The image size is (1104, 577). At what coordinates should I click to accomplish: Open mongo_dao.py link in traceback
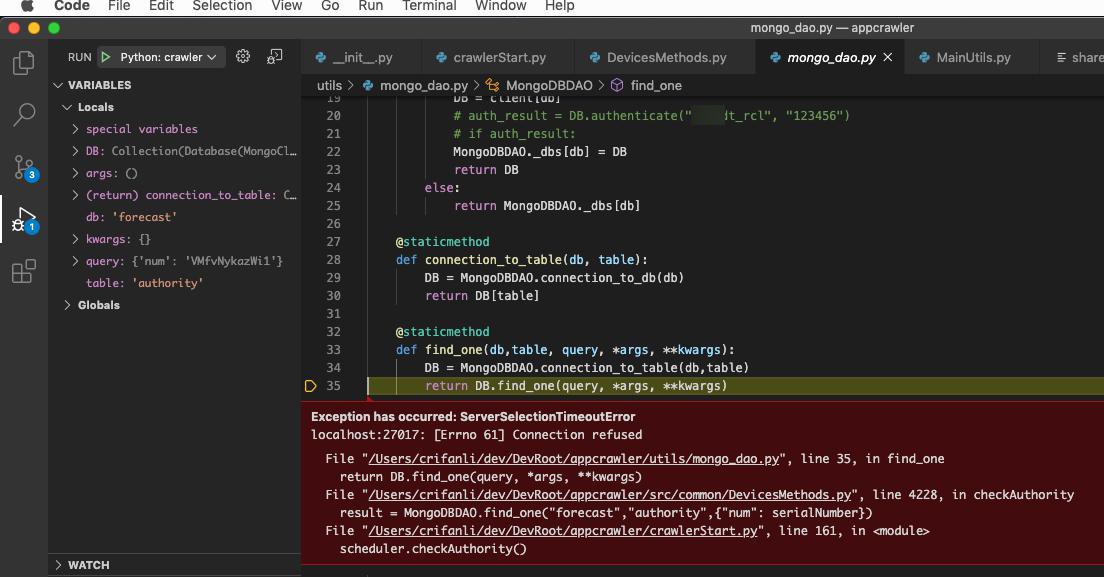[x=574, y=459]
